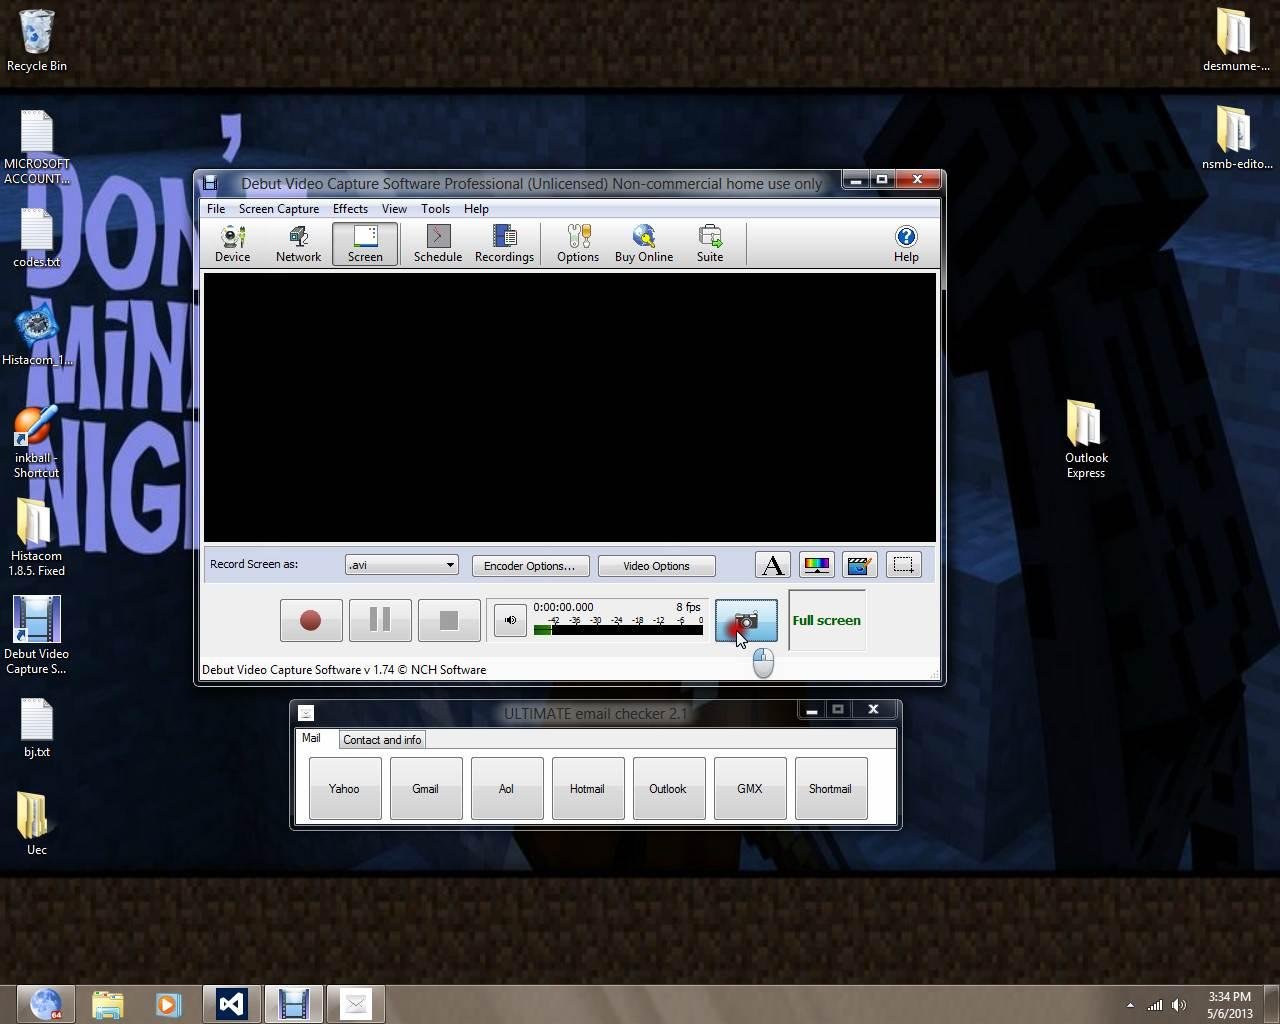This screenshot has width=1280, height=1024.
Task: Show hidden system tray icons
Action: pyautogui.click(x=1130, y=1005)
